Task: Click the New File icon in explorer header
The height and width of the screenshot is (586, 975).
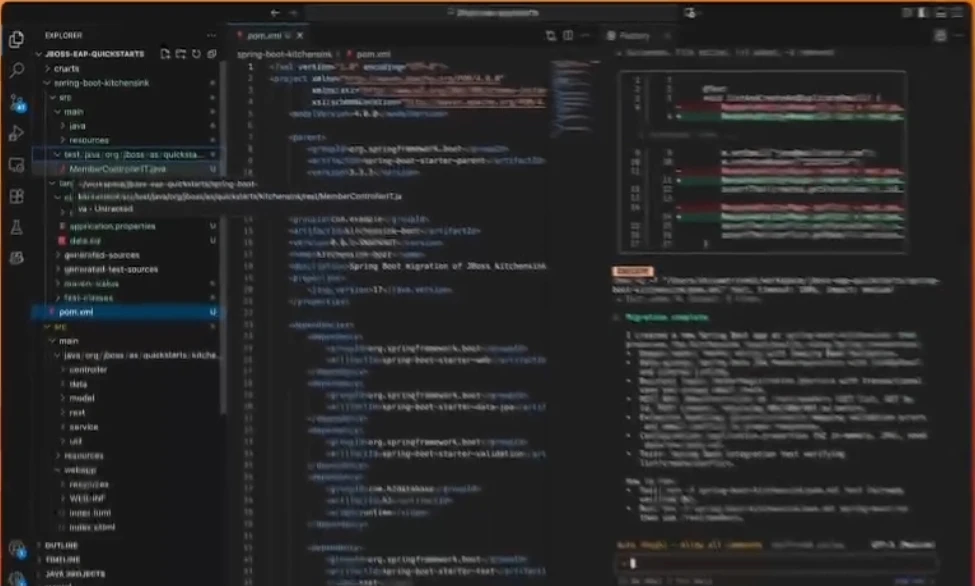Action: [165, 54]
